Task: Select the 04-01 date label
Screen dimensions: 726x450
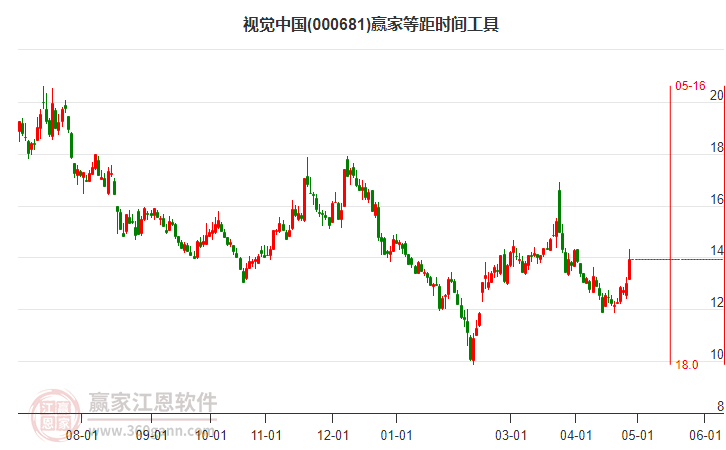Action: [576, 436]
